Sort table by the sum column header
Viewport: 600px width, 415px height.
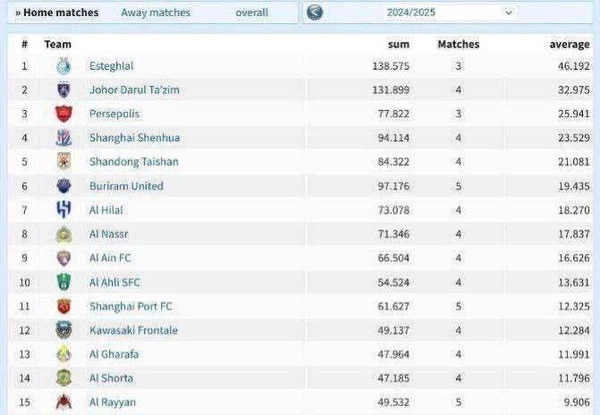399,45
